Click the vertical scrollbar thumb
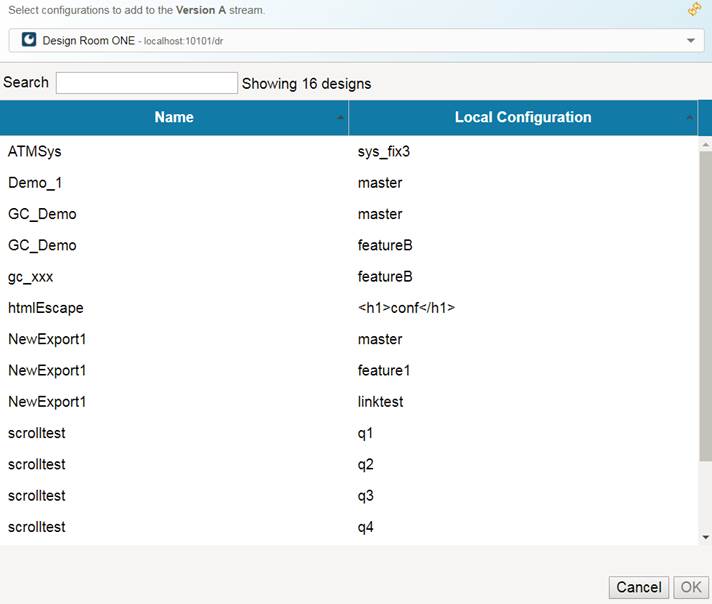The width and height of the screenshot is (712, 604). (x=705, y=300)
